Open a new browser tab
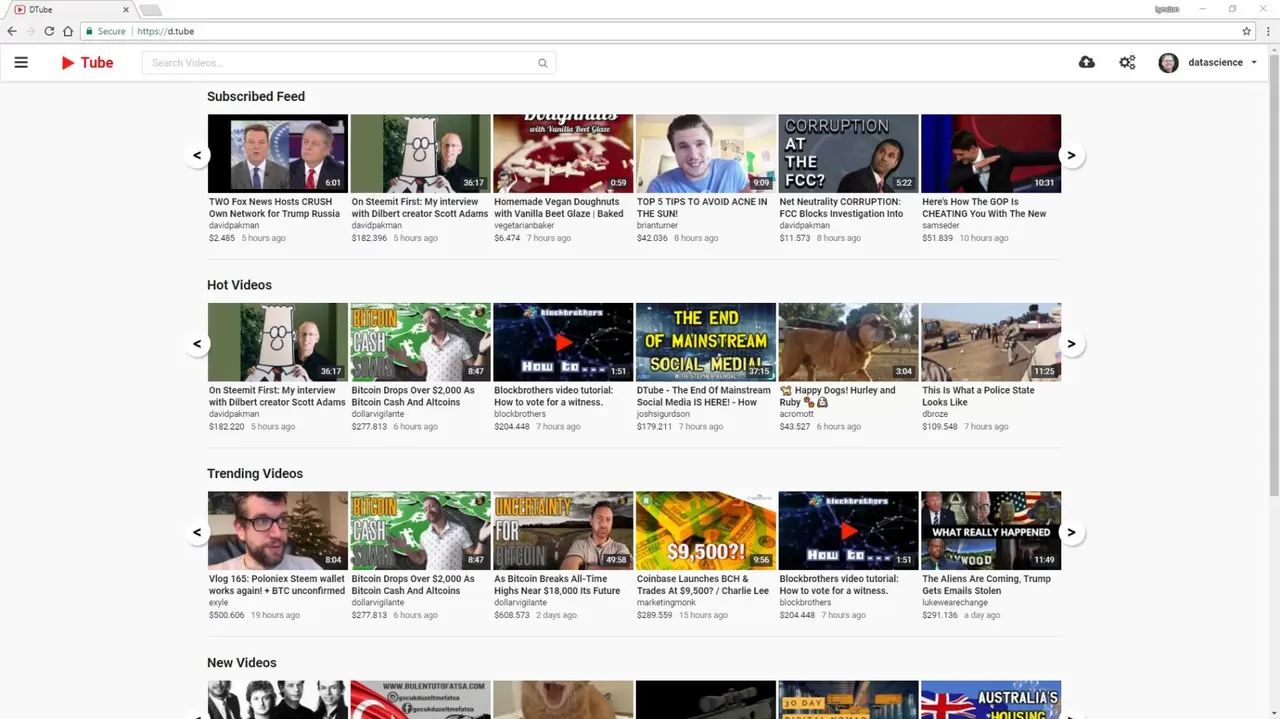The width and height of the screenshot is (1280, 719). (x=150, y=10)
